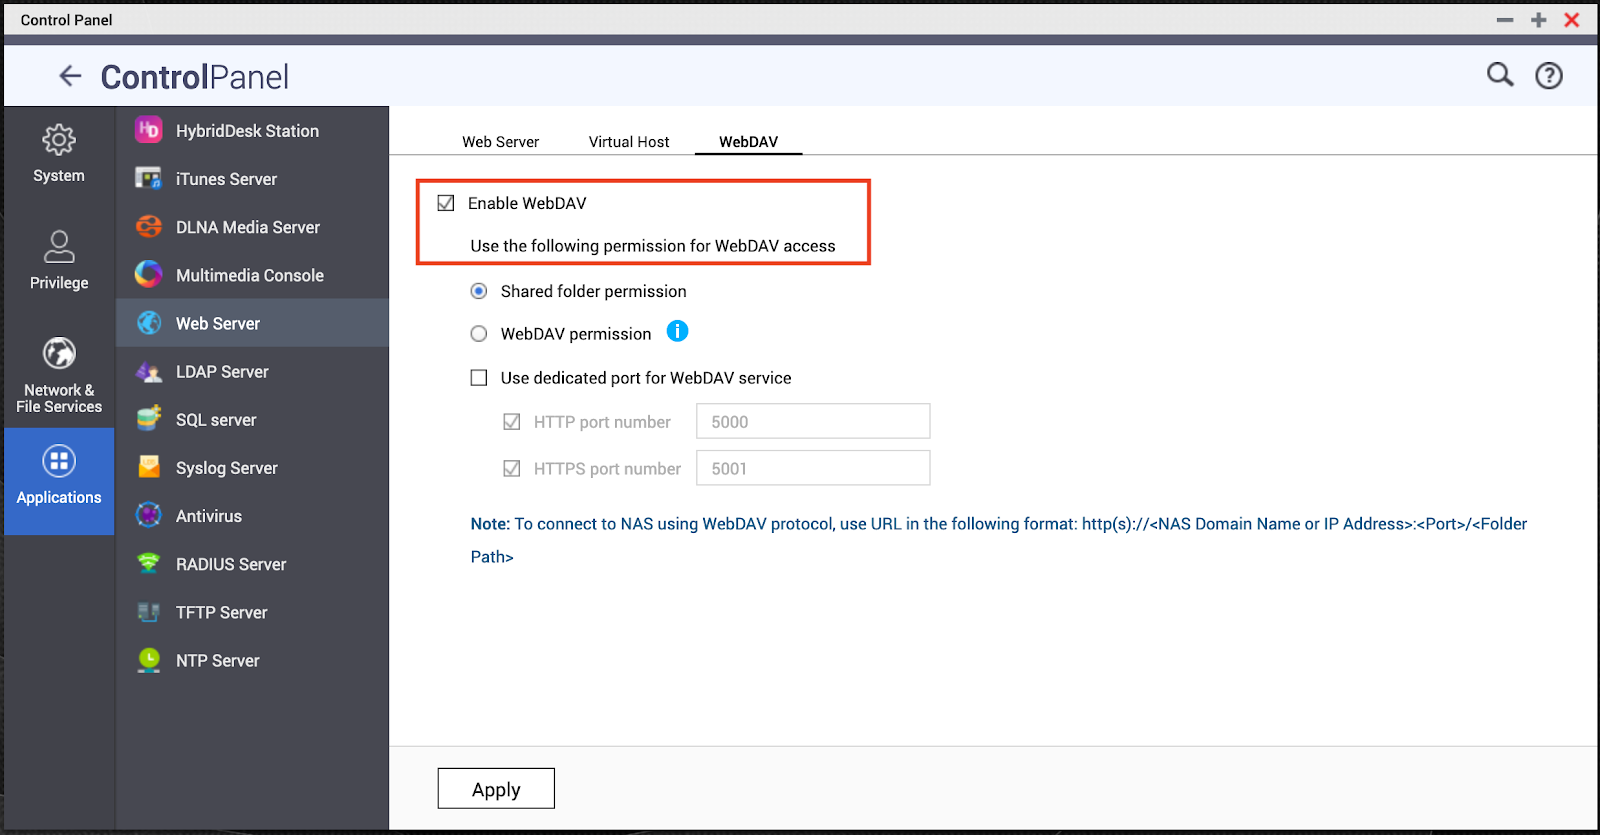Click the Multimedia Console icon
Image resolution: width=1600 pixels, height=835 pixels.
click(x=149, y=274)
